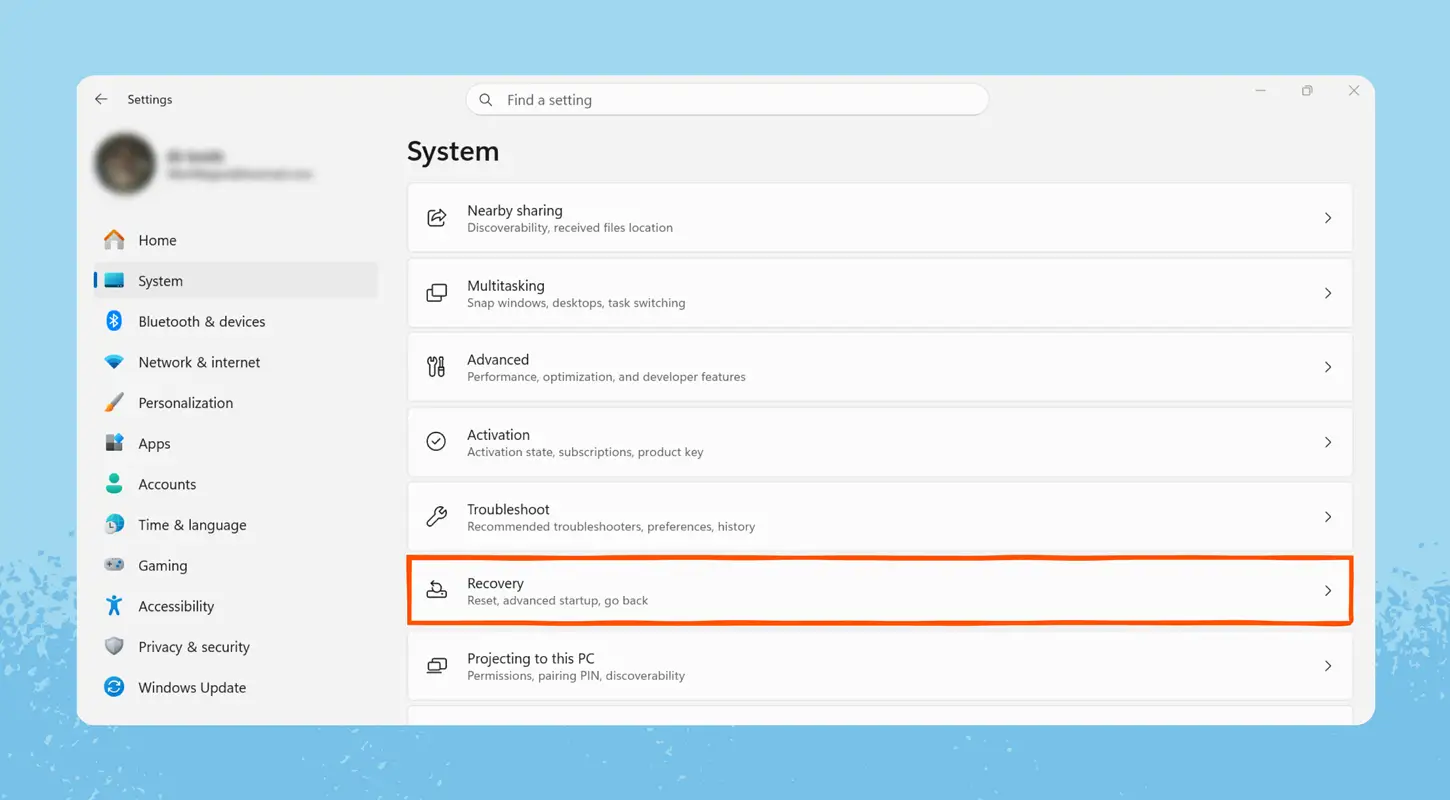Click the Bluetooth icon in sidebar
1450x800 pixels.
(114, 321)
